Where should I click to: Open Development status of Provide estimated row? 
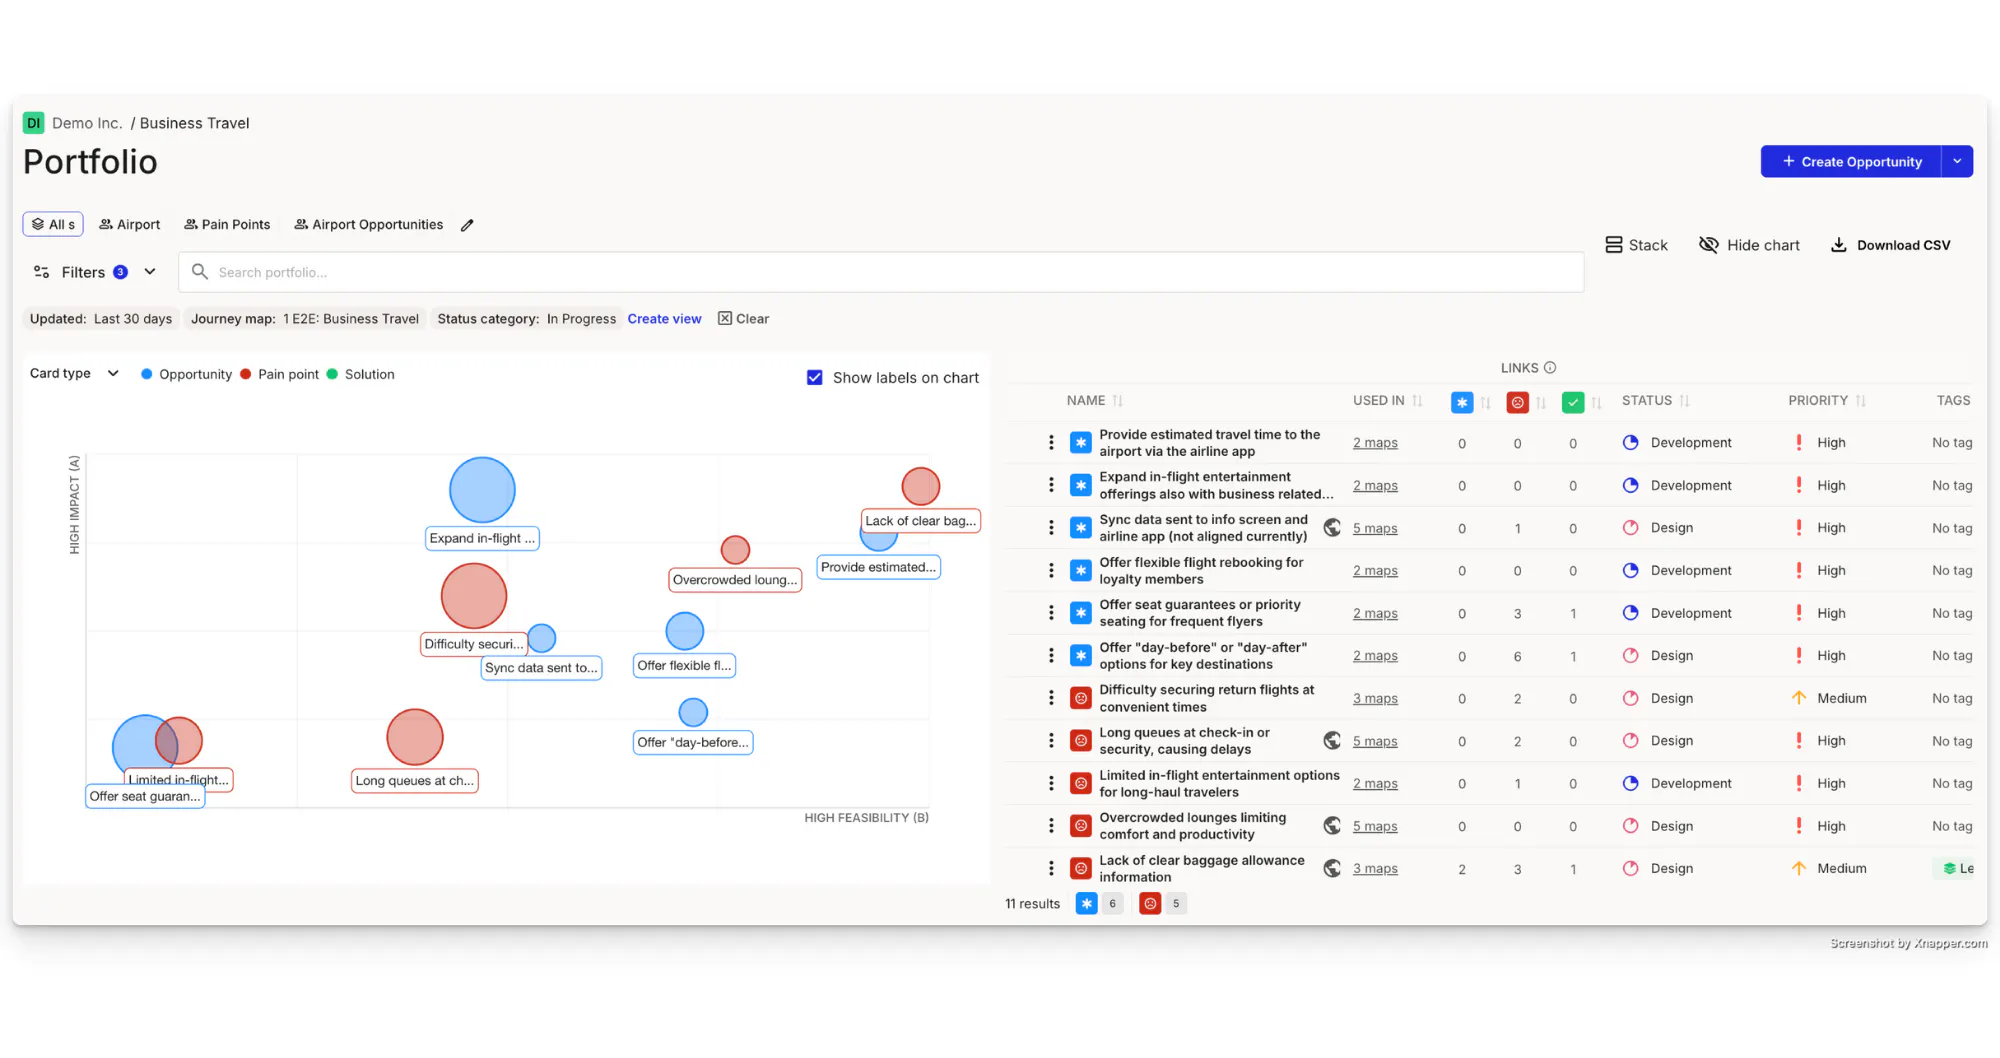pyautogui.click(x=1677, y=442)
